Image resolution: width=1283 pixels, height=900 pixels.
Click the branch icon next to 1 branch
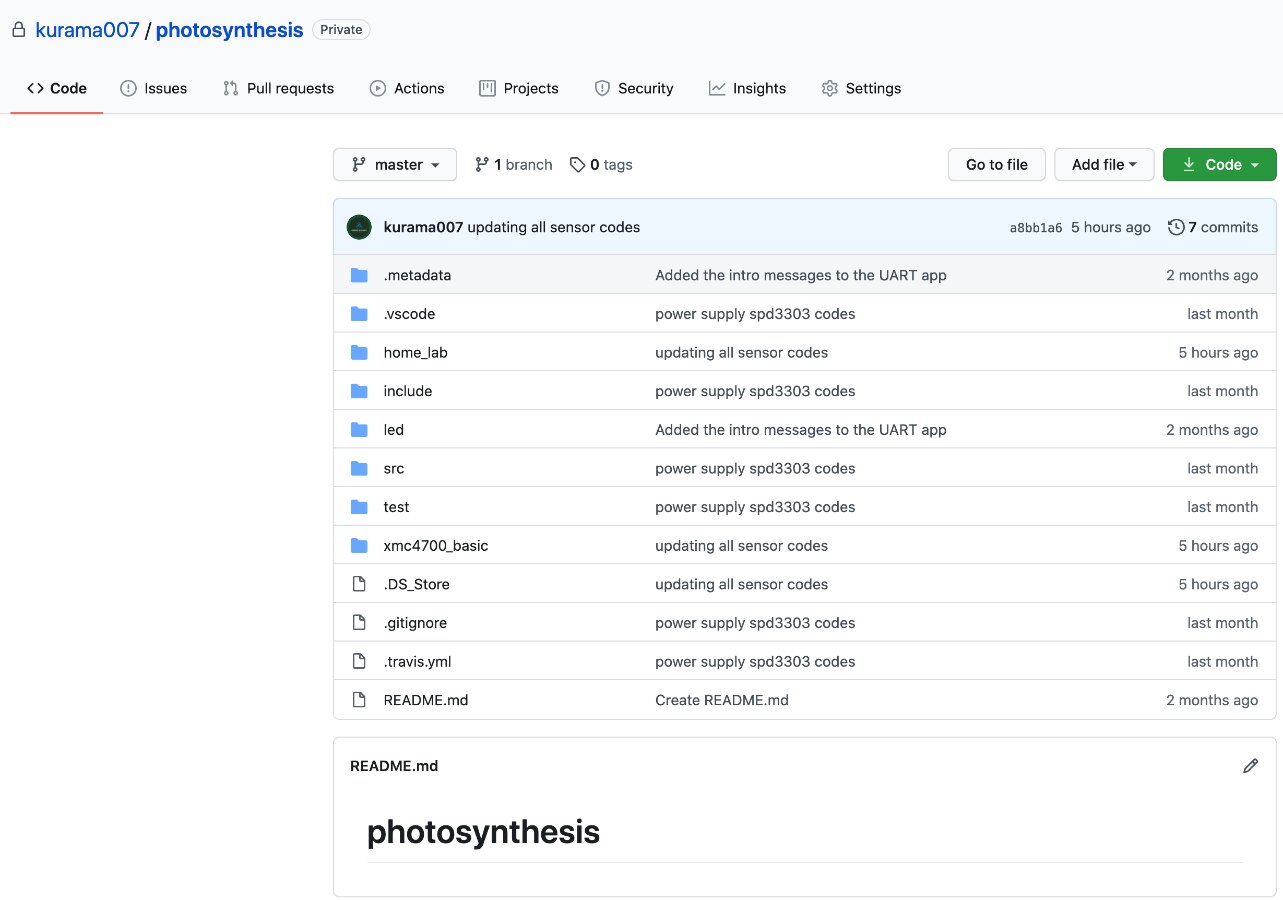click(x=482, y=165)
